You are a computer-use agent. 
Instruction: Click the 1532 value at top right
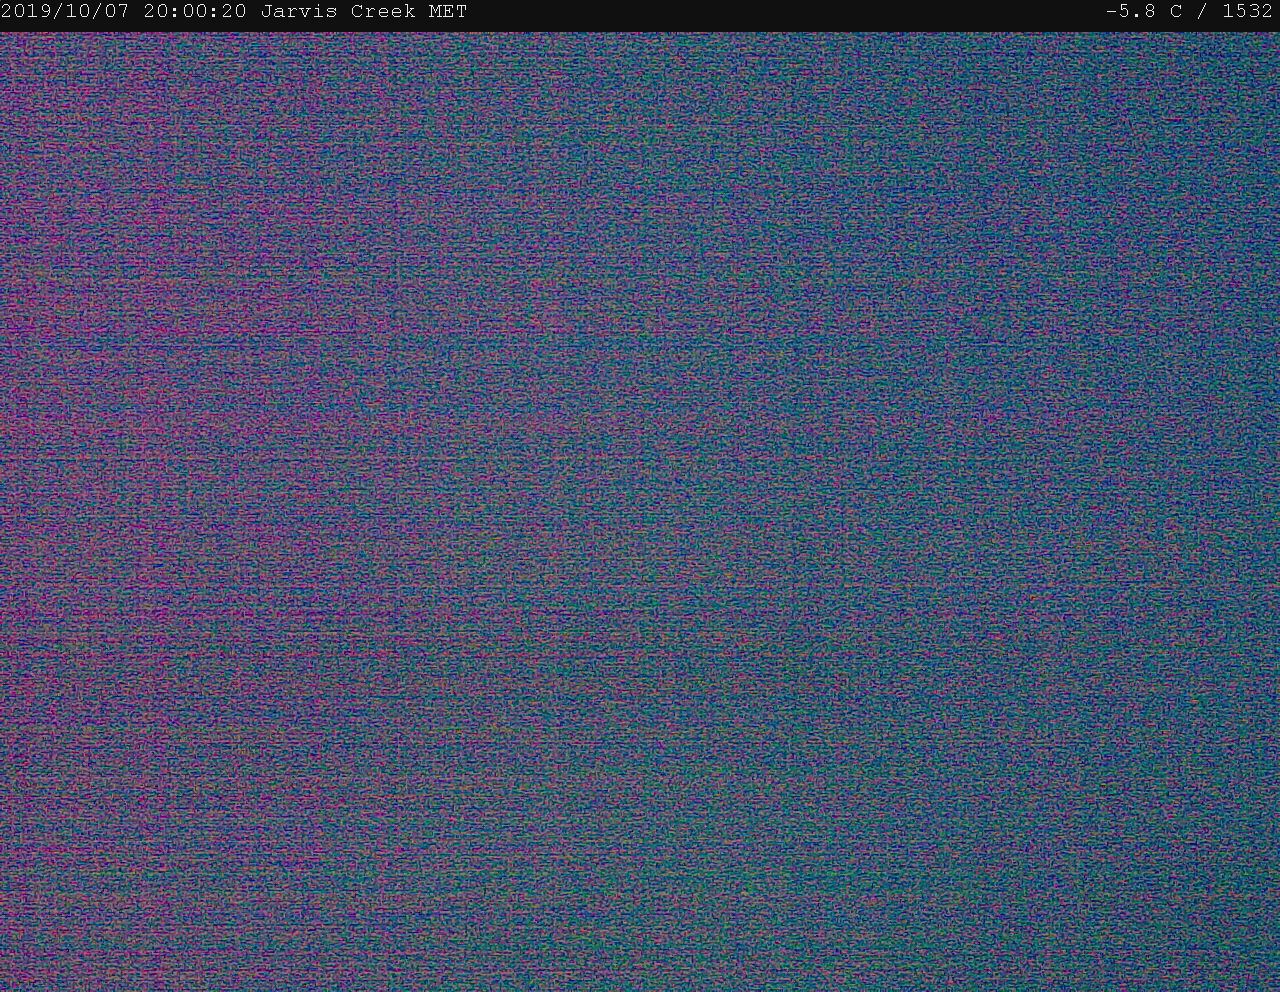1247,12
